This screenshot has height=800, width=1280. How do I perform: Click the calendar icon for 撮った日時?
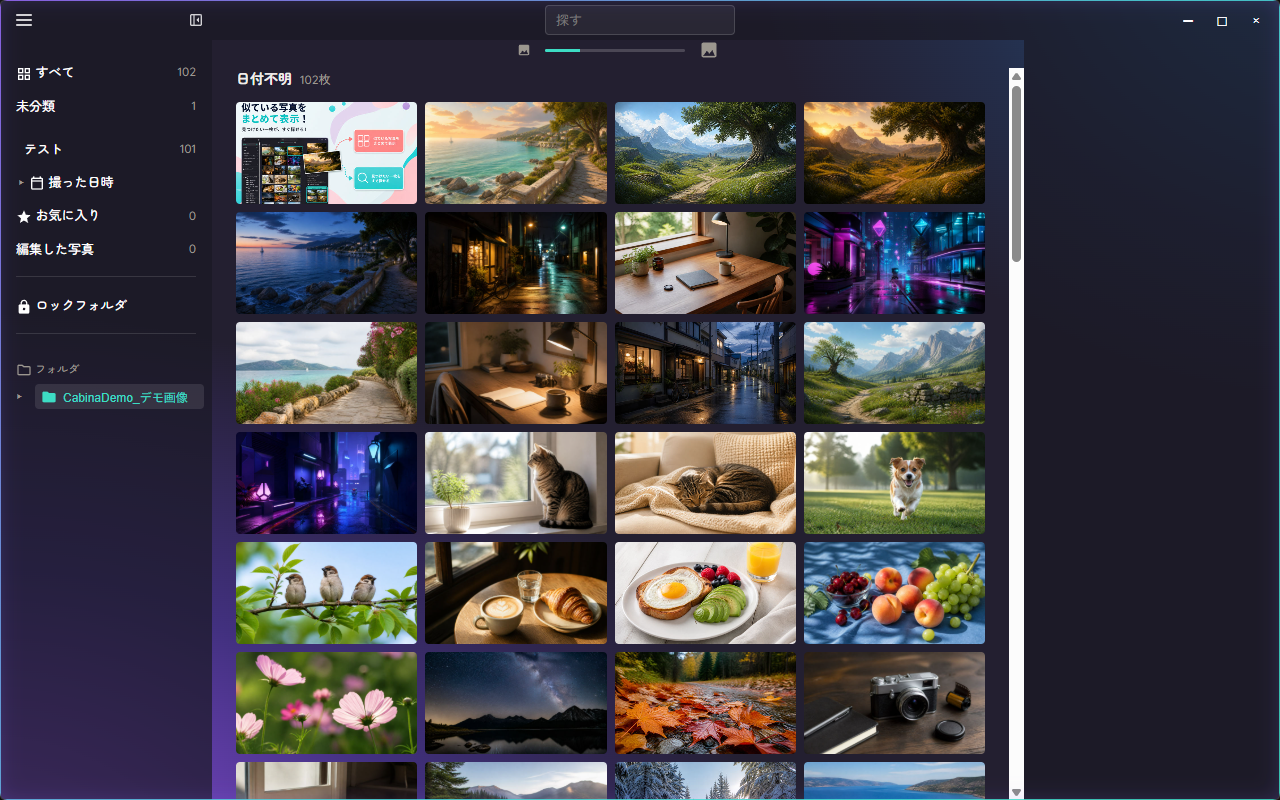coord(37,183)
